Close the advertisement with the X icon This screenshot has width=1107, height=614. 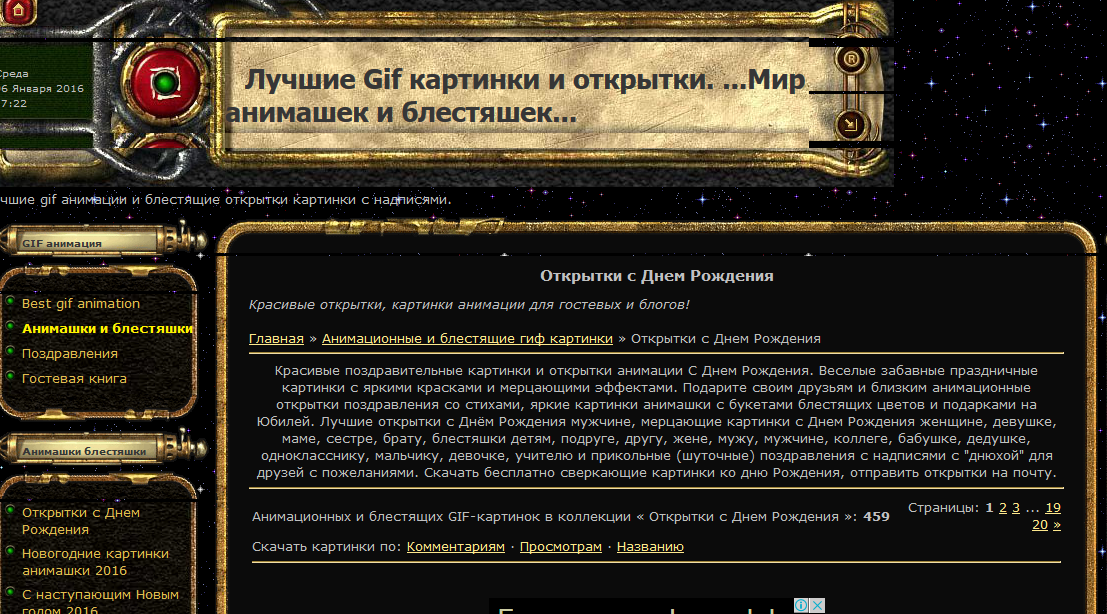pyautogui.click(x=817, y=606)
